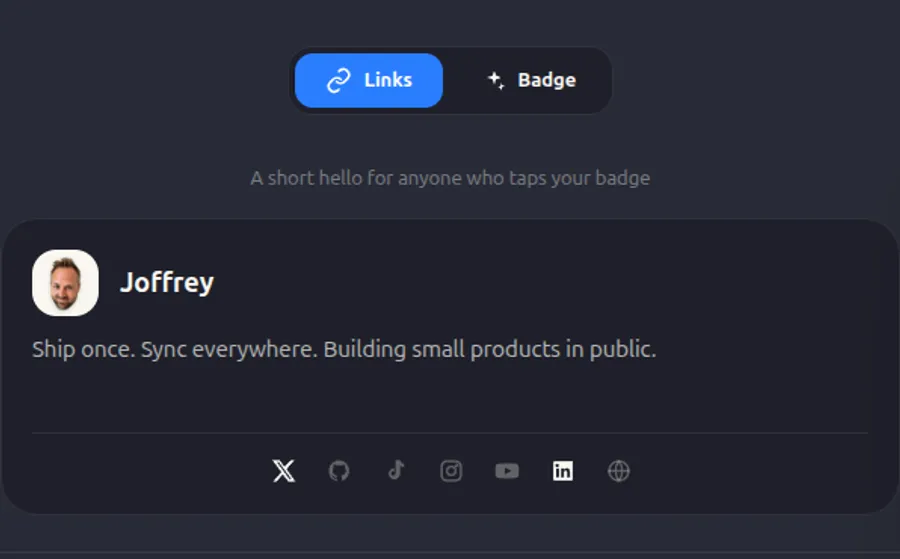Open the X (Twitter) social icon
Screen dimensions: 900x559
click(284, 471)
